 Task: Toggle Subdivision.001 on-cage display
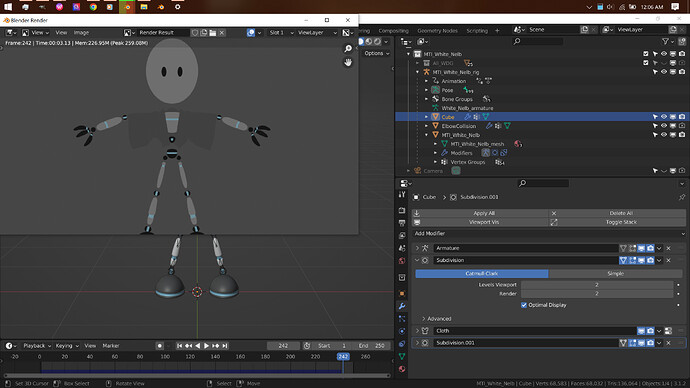[x=623, y=343]
